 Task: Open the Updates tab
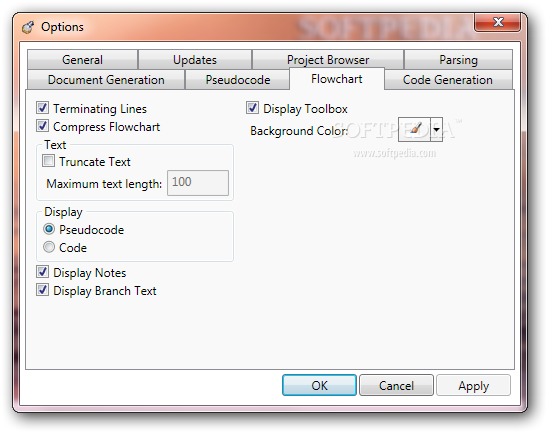click(195, 60)
